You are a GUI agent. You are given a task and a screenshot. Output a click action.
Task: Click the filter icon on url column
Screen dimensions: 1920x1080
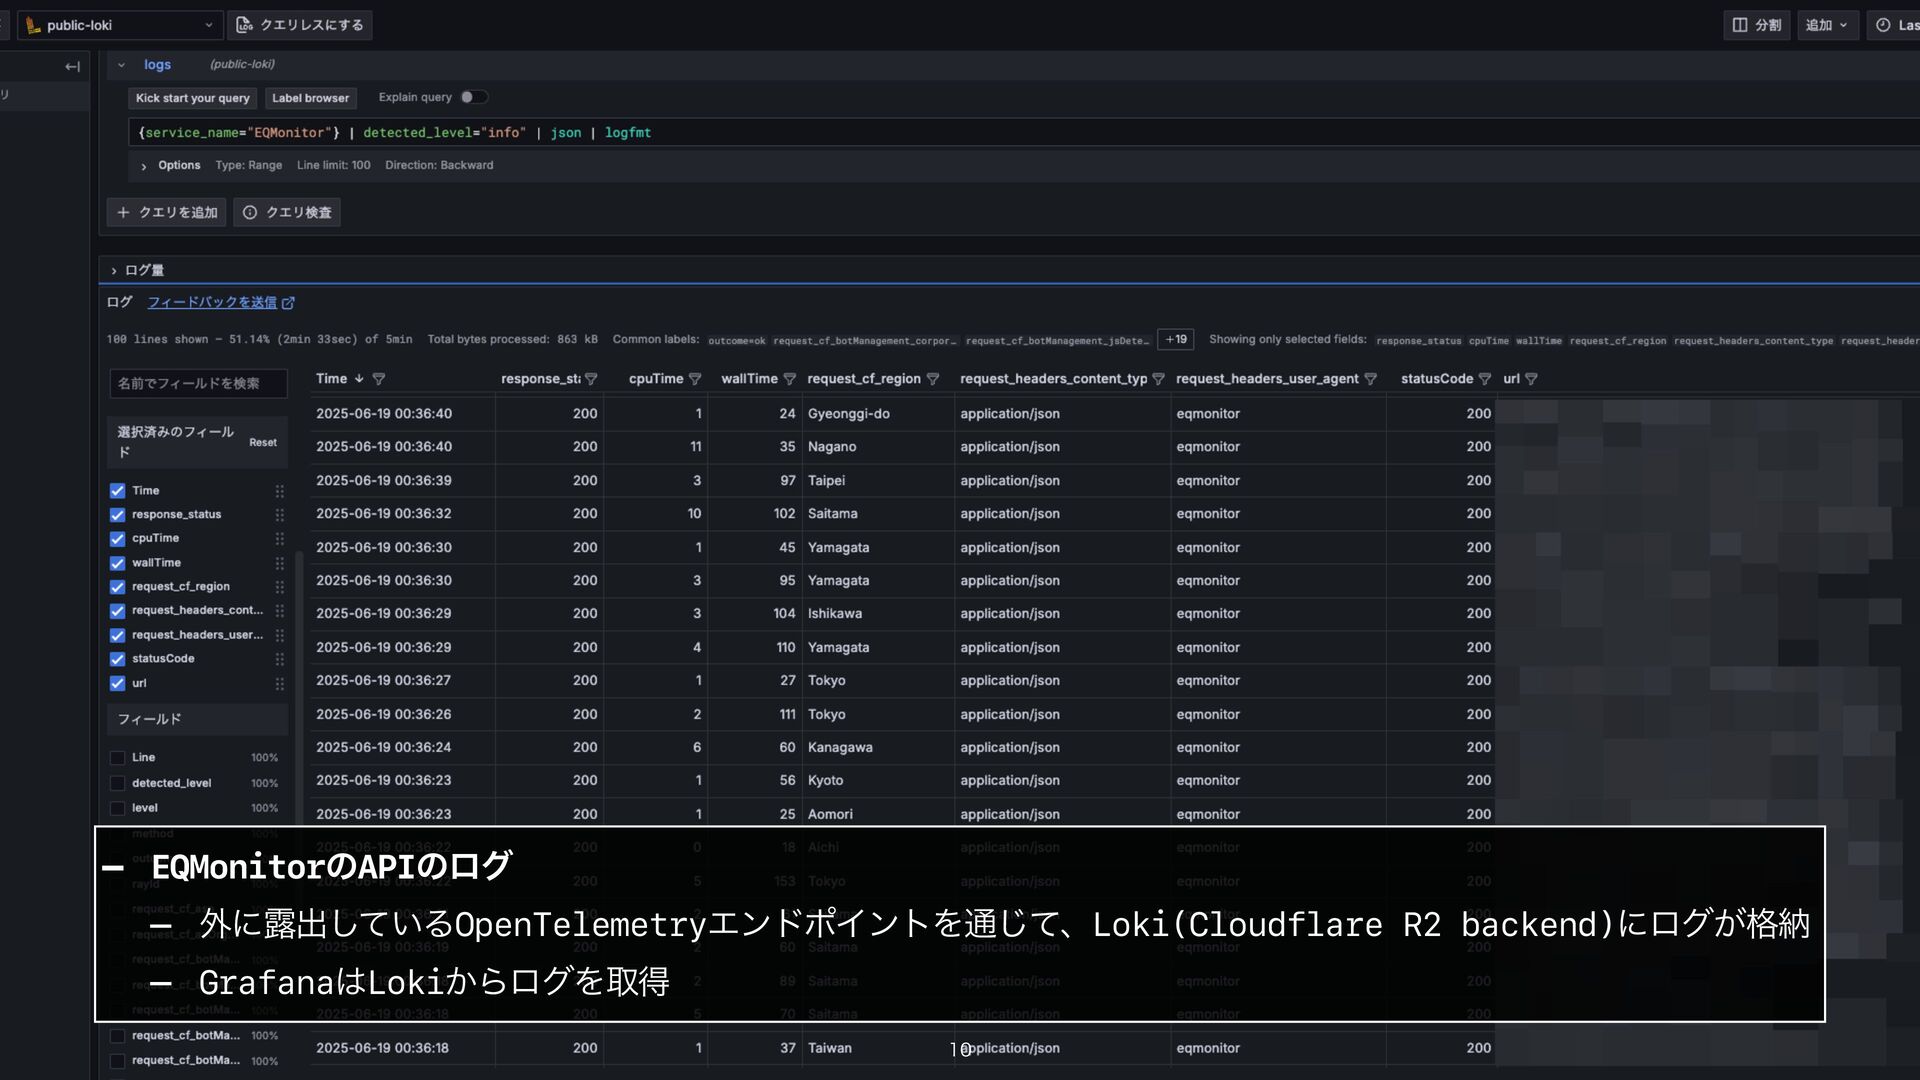point(1531,379)
